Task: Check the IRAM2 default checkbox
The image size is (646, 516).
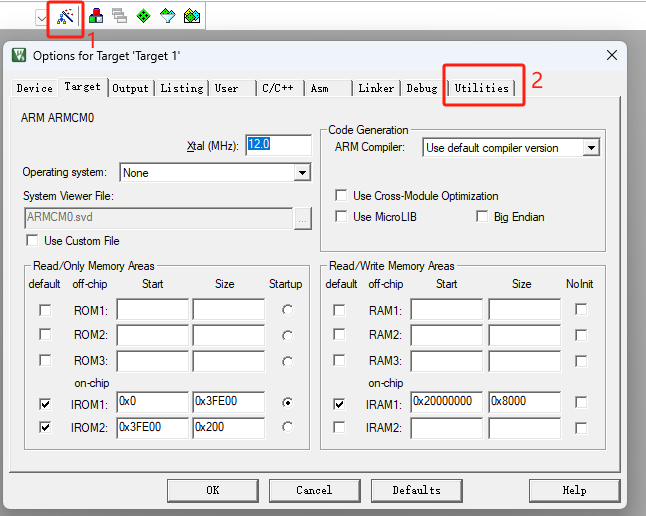Action: 339,427
